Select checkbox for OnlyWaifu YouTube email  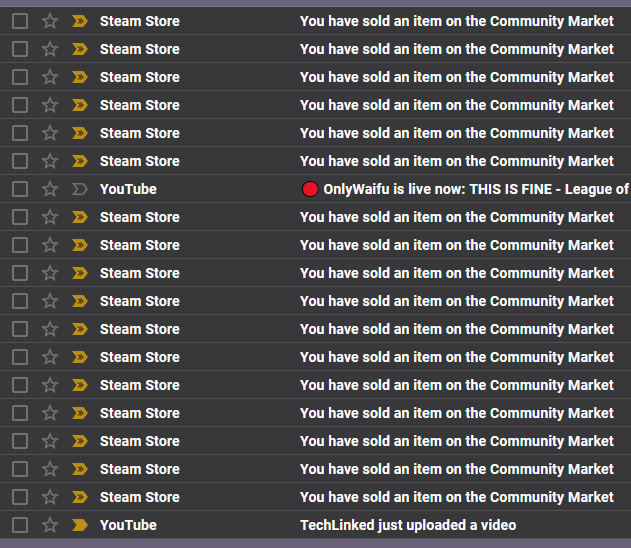tap(20, 189)
